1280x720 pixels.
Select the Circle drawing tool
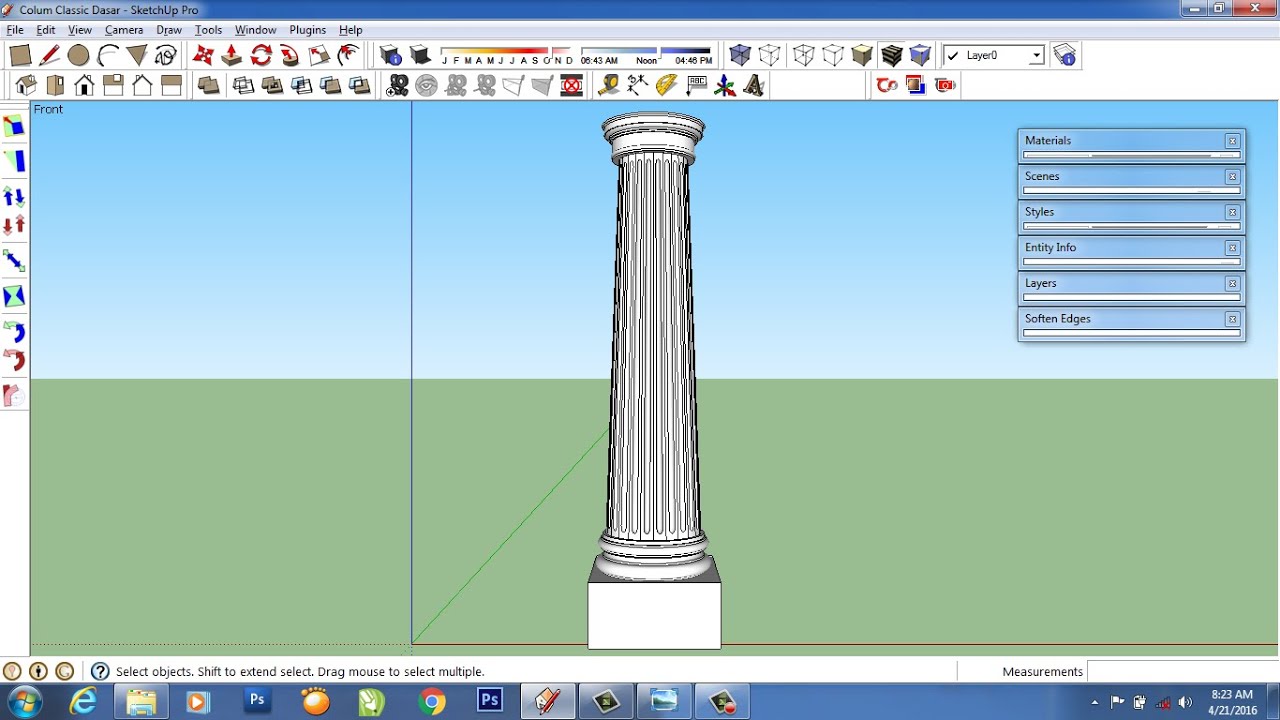tap(78, 56)
